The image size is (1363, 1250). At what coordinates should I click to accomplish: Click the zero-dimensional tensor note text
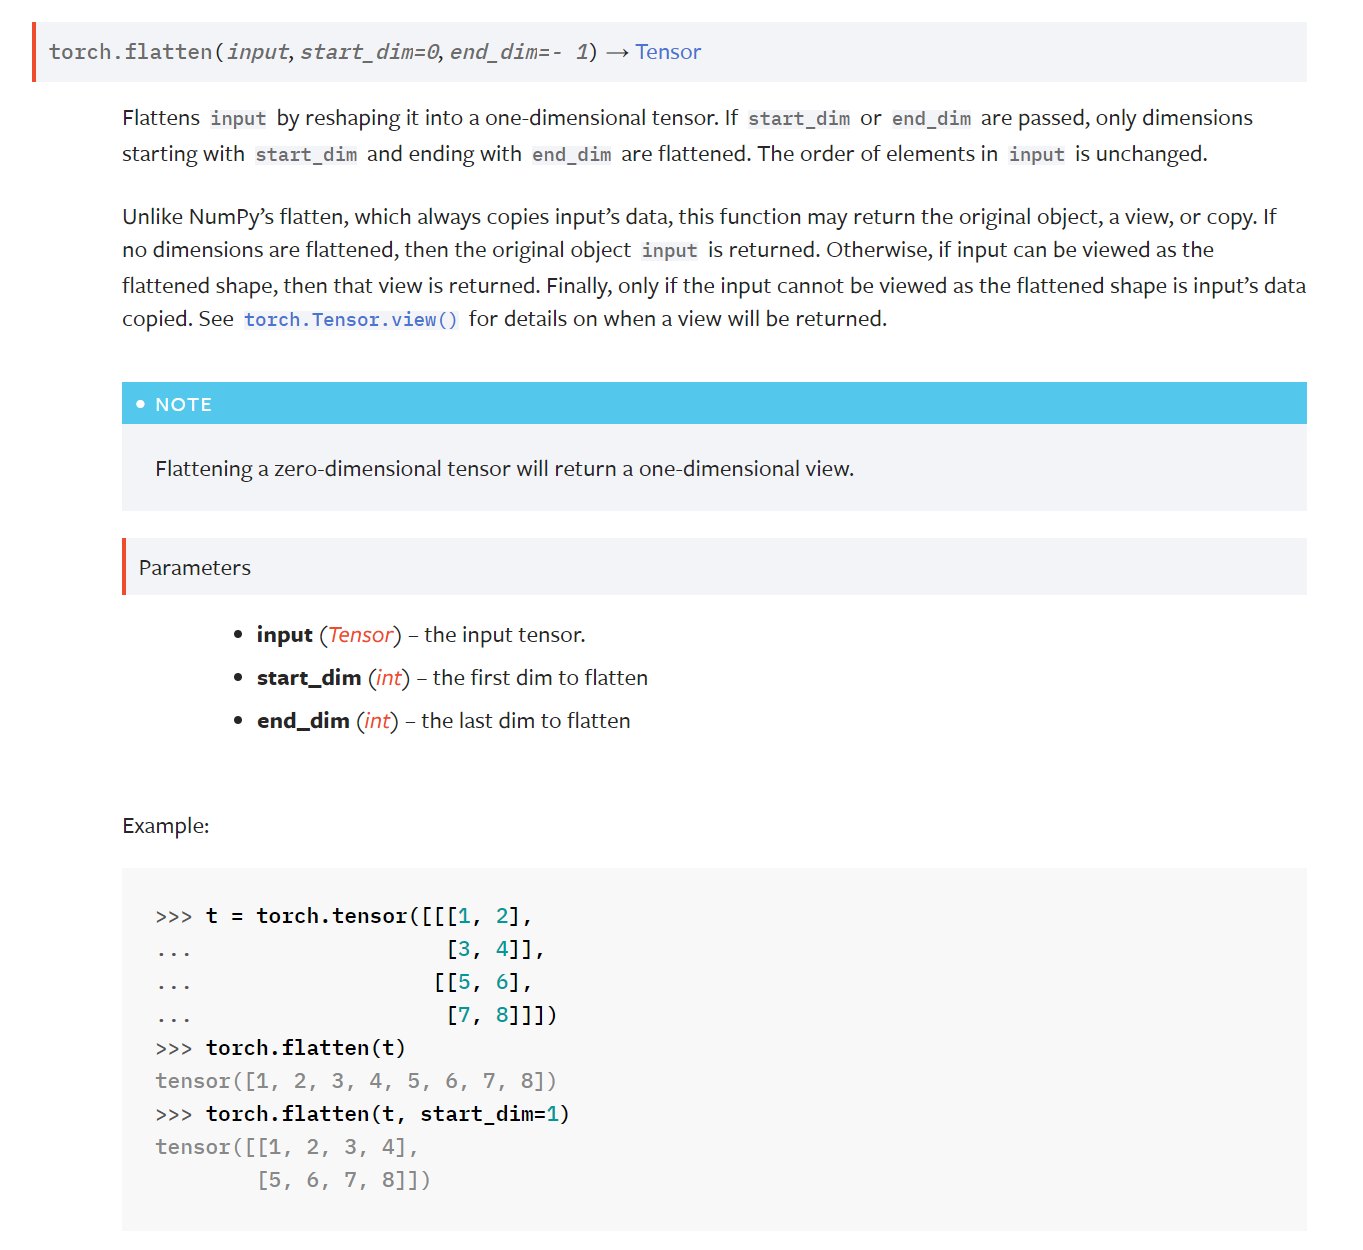504,469
